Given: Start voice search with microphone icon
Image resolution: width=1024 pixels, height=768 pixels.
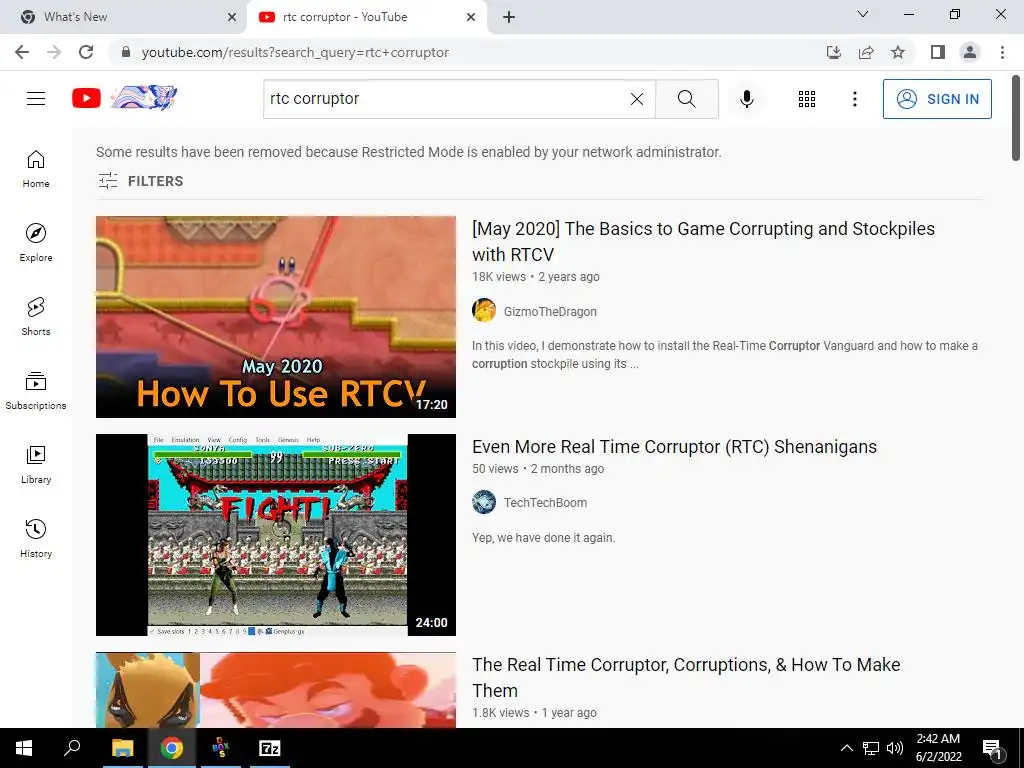Looking at the screenshot, I should [746, 99].
